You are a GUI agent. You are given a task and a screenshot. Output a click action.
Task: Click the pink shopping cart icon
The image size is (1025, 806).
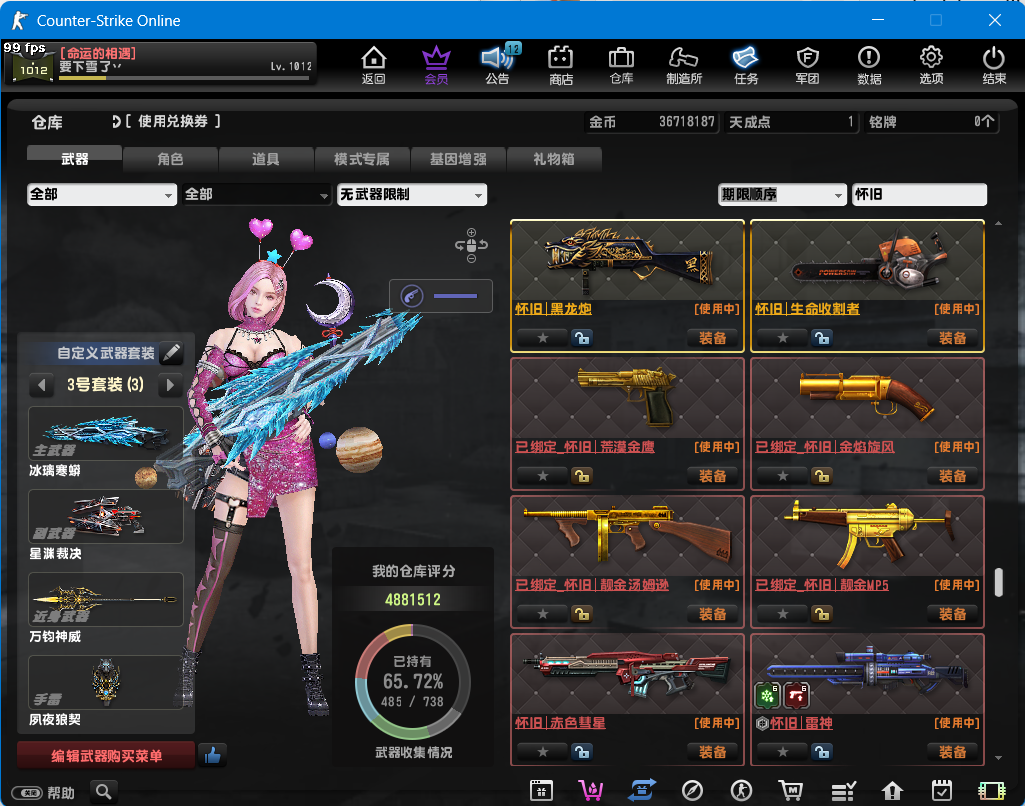coord(591,790)
